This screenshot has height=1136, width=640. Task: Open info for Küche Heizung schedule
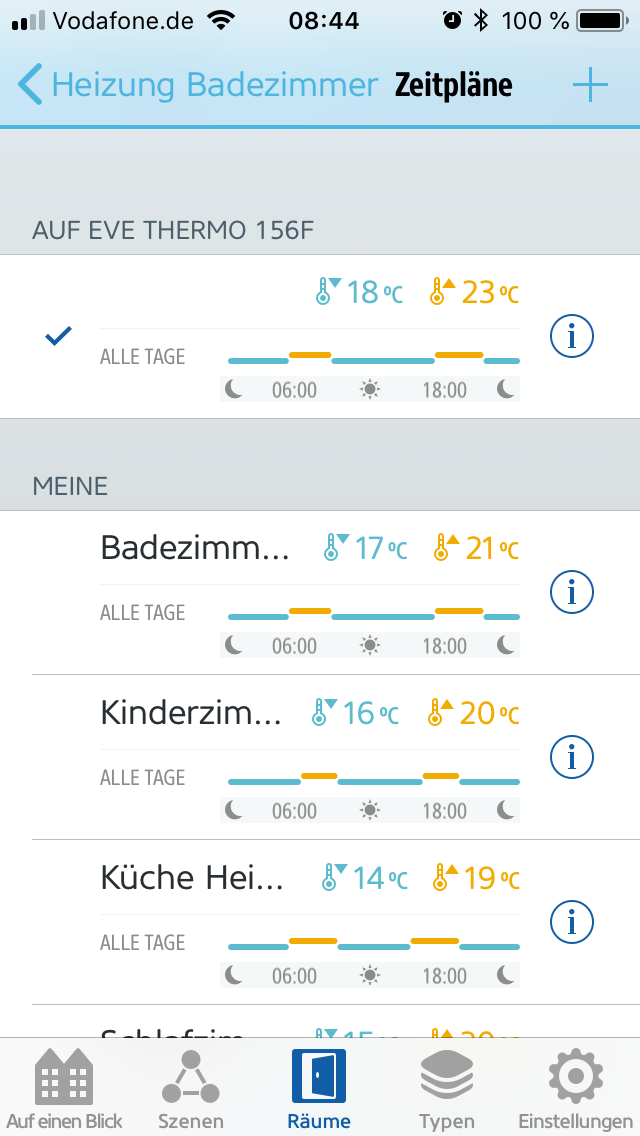tap(572, 923)
